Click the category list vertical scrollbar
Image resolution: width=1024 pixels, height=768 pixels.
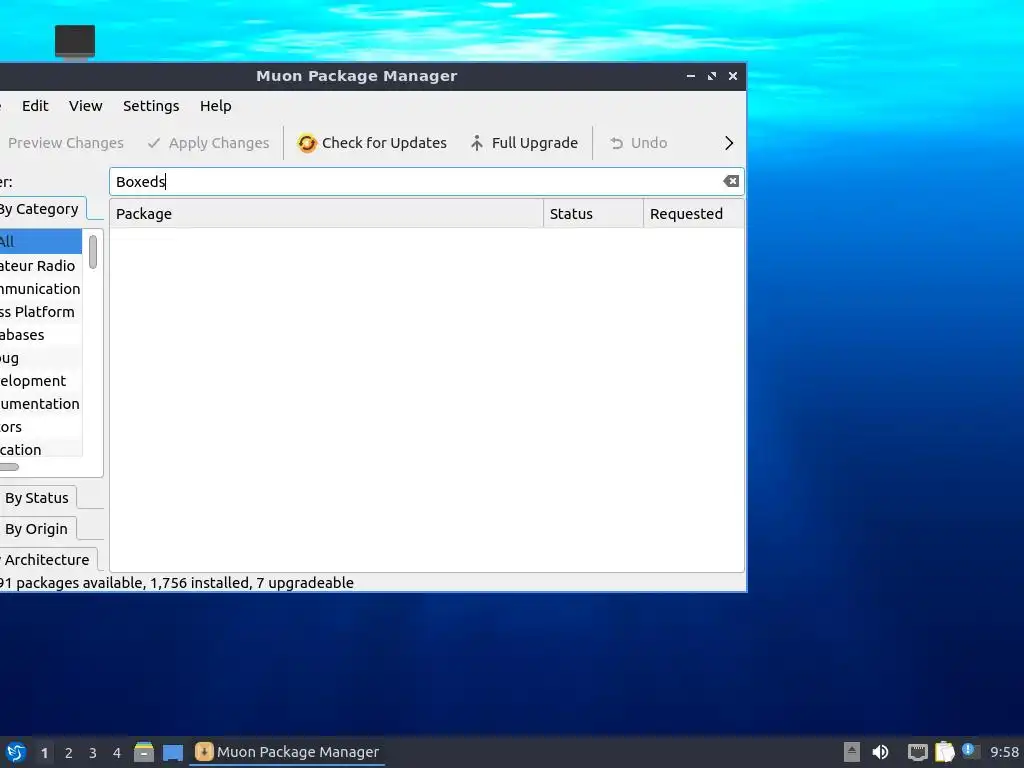[x=93, y=252]
